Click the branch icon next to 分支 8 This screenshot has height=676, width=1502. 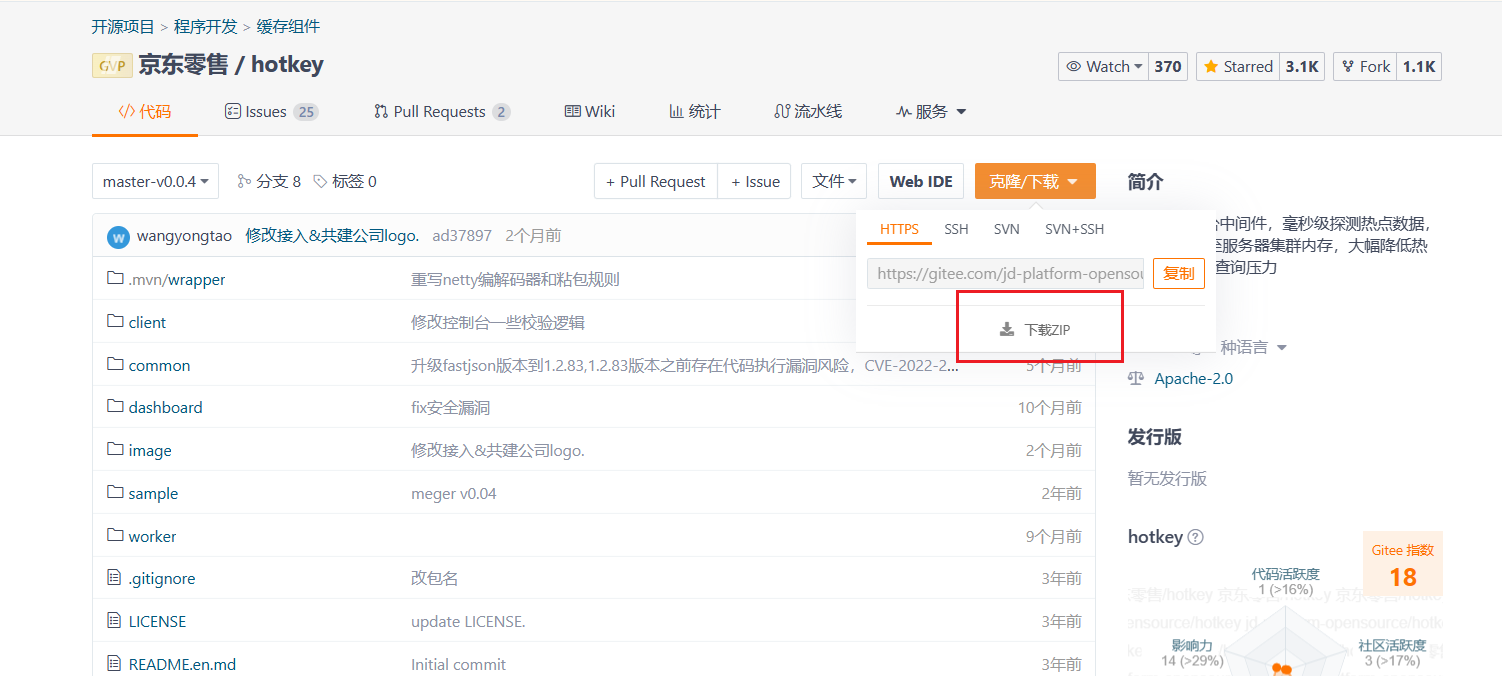(244, 181)
